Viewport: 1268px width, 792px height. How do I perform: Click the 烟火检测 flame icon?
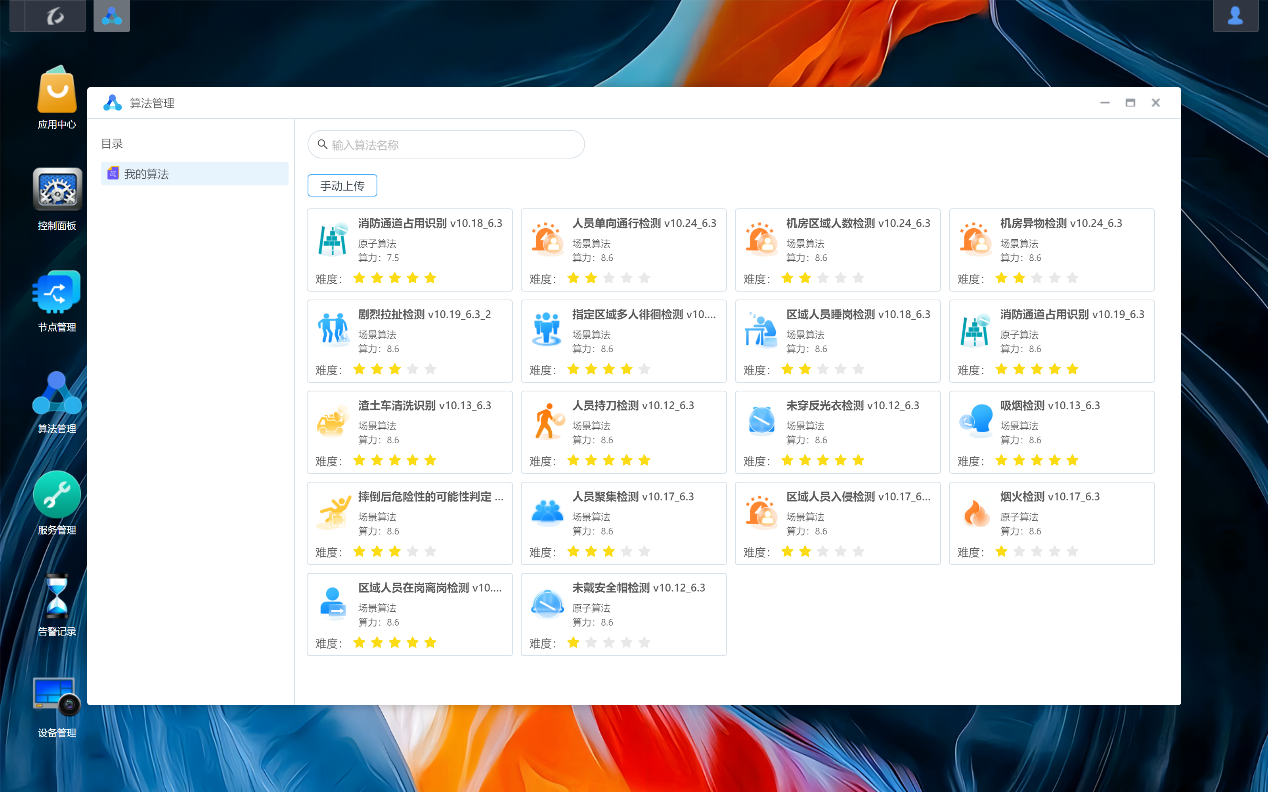pos(975,512)
